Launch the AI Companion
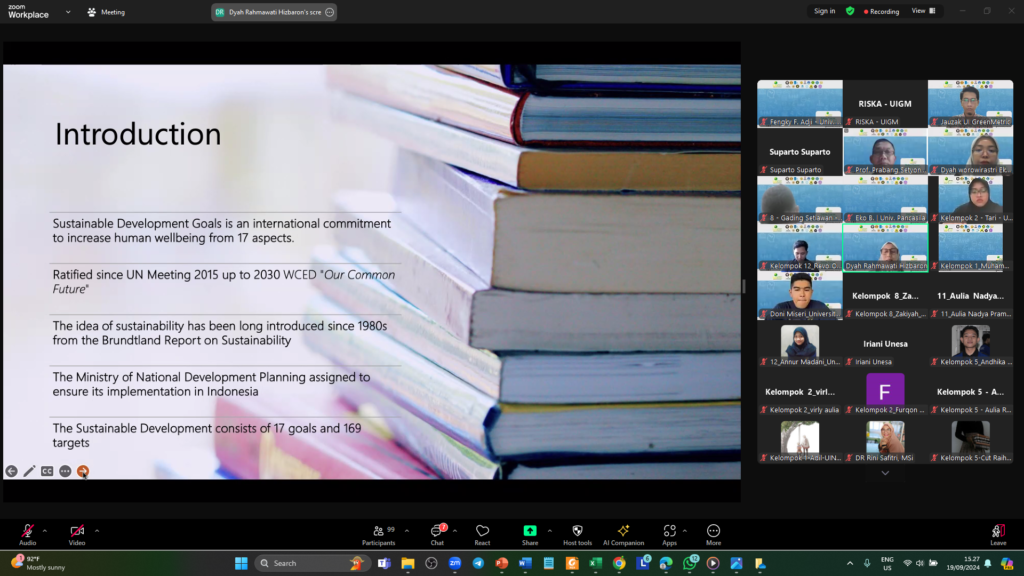 (623, 535)
